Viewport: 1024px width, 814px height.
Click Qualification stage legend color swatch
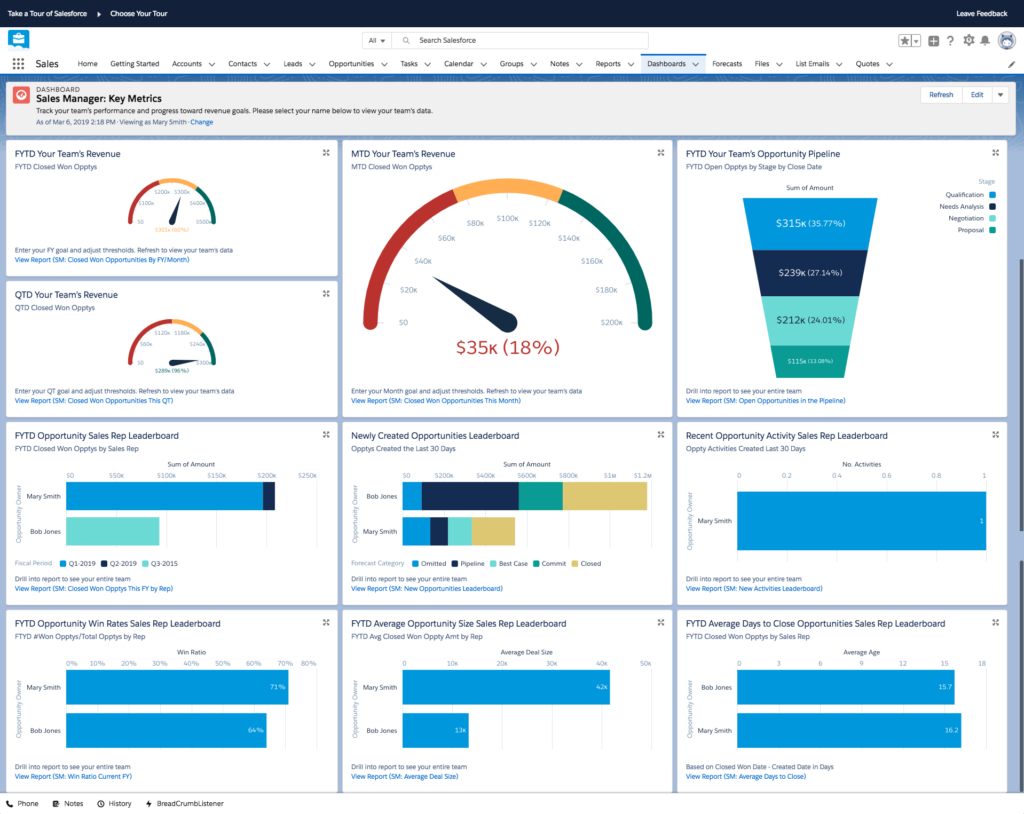[992, 195]
